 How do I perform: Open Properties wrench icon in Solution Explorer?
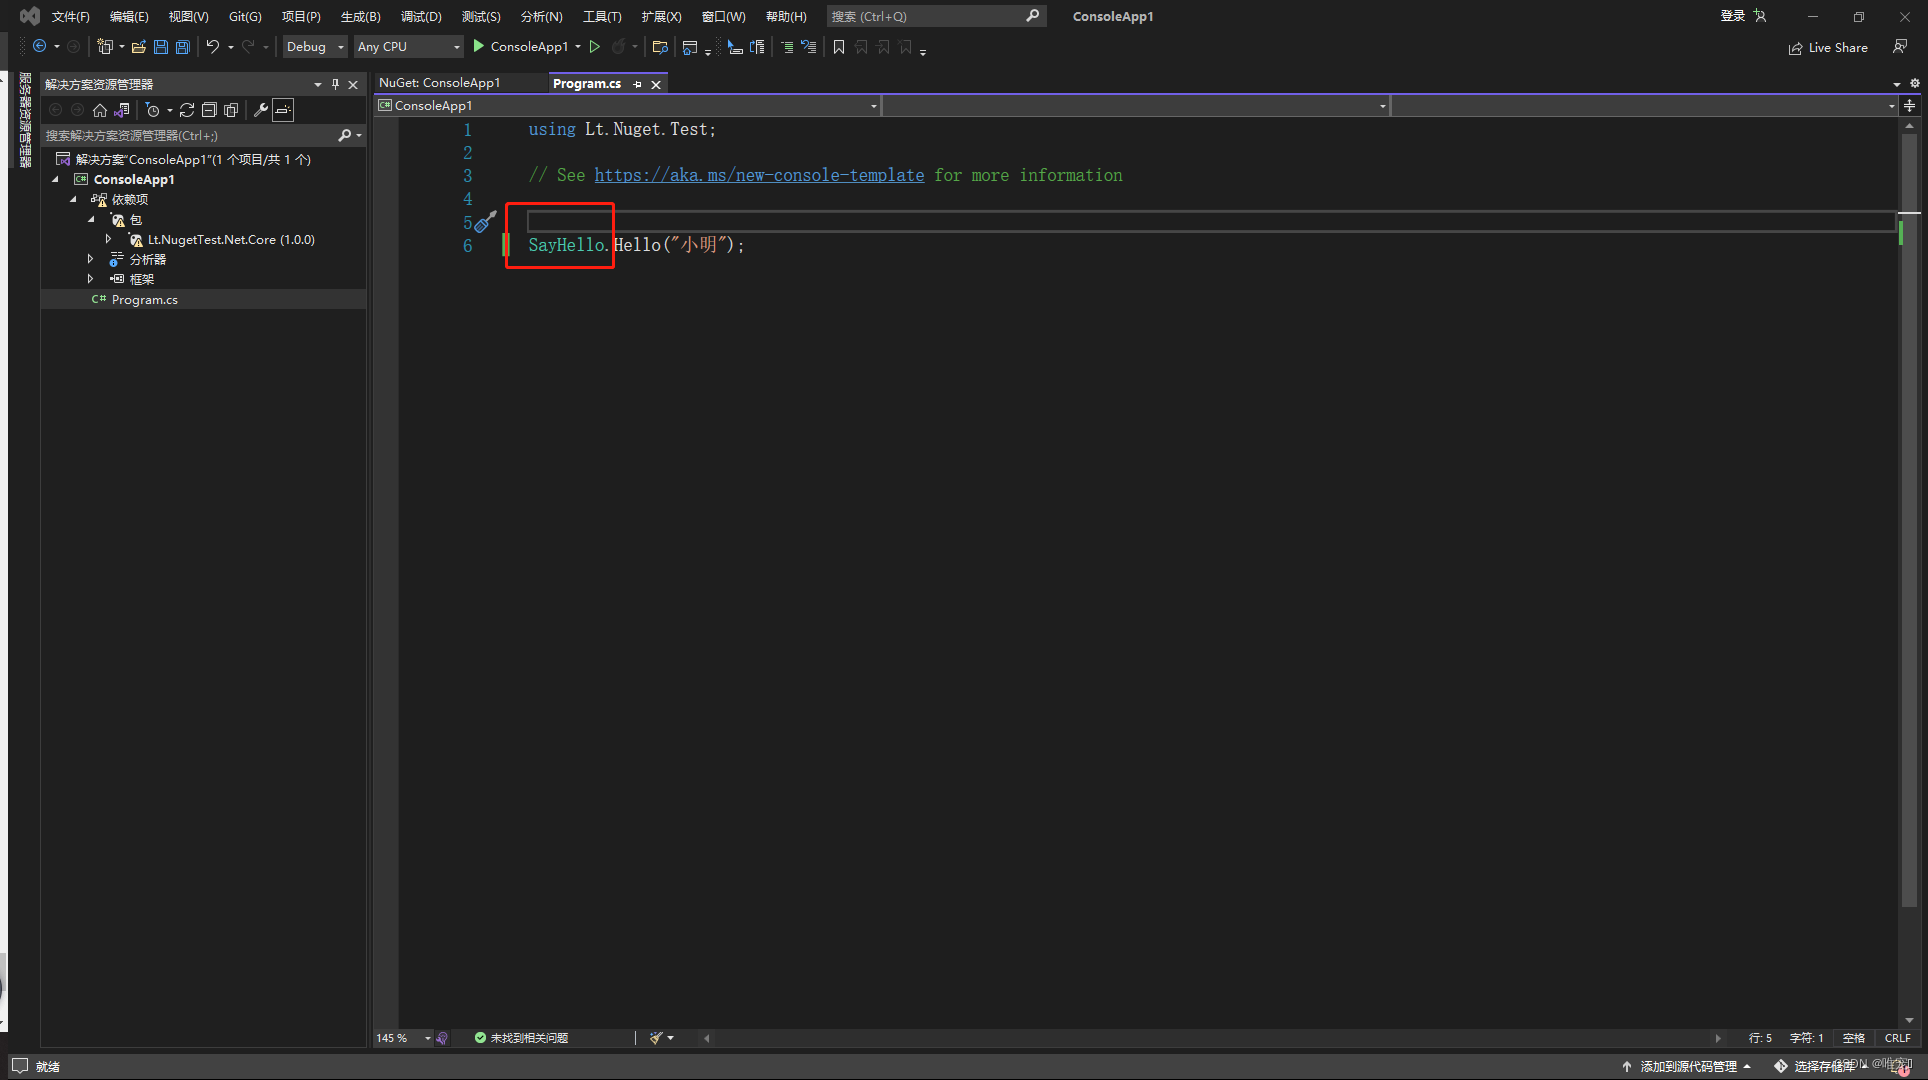pos(260,110)
